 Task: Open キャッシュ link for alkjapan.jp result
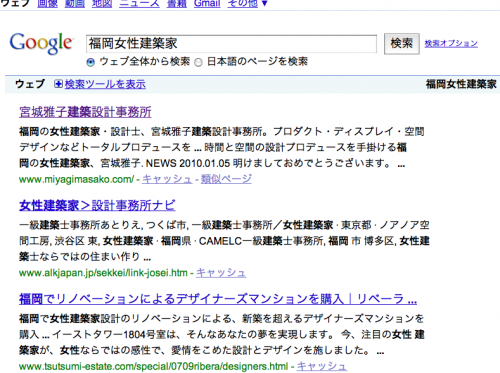[221, 273]
